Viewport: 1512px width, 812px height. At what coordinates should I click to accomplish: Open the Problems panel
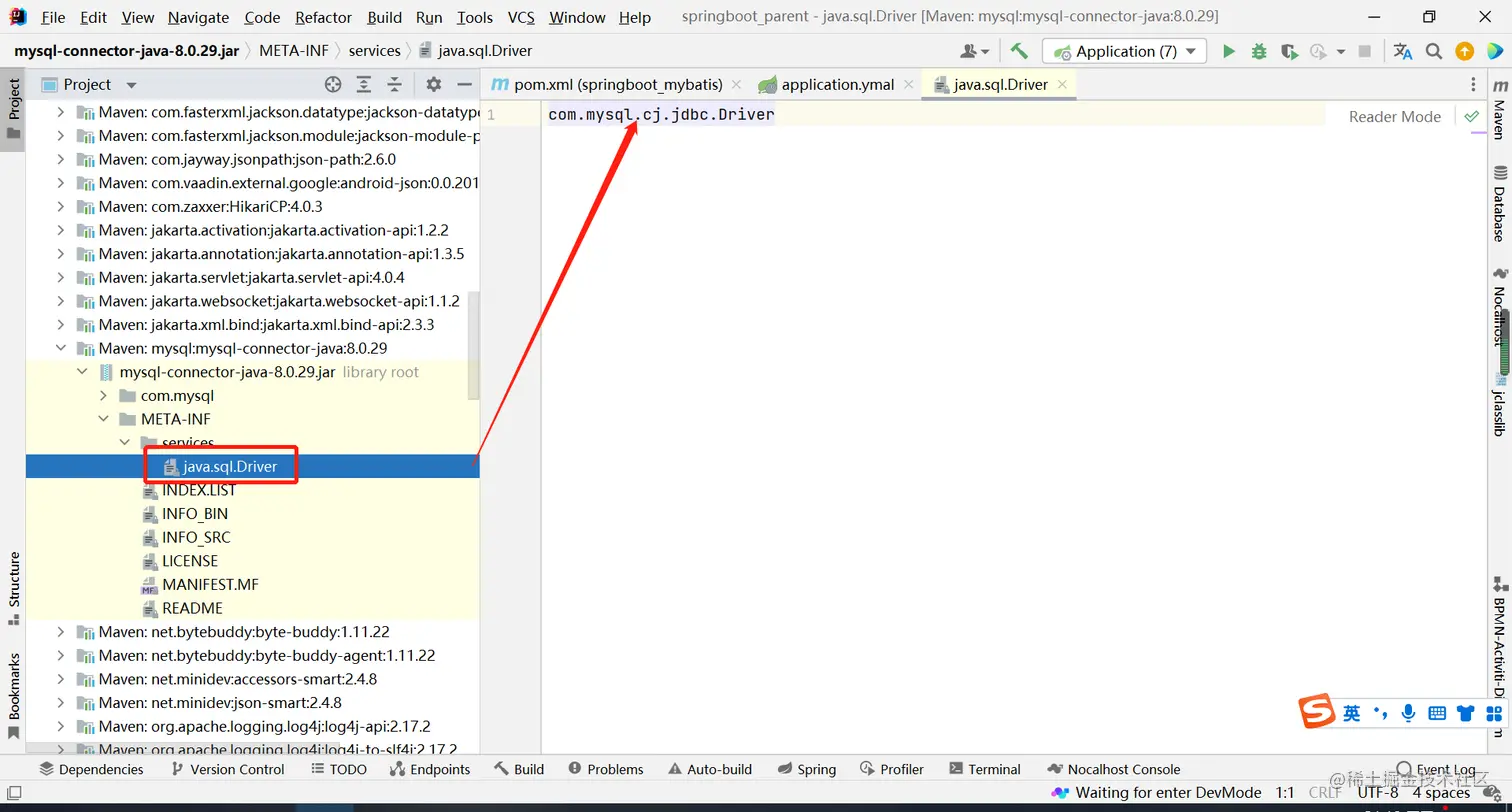606,769
